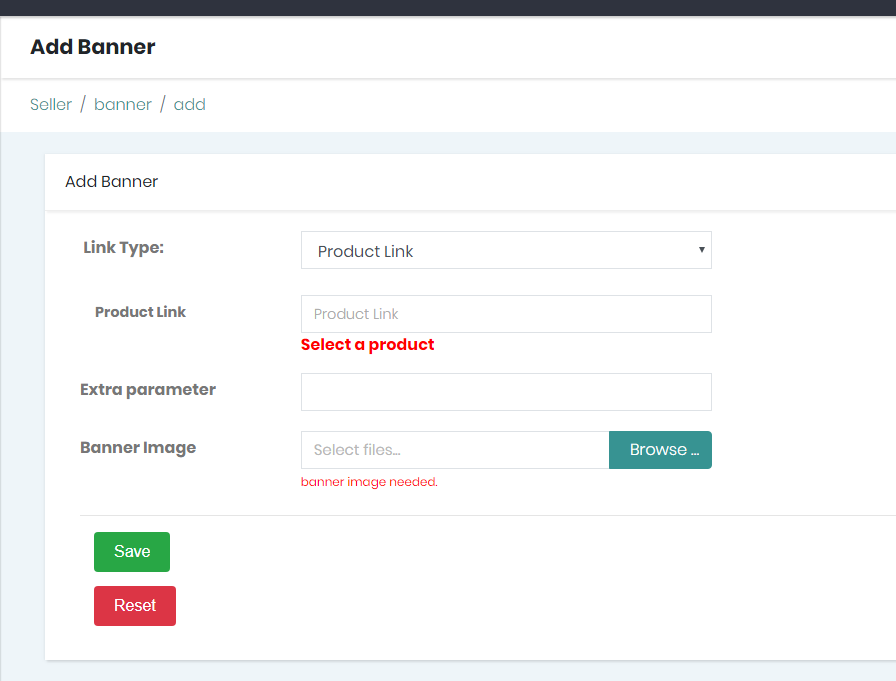Click the 'Select a product' error message

(x=367, y=344)
